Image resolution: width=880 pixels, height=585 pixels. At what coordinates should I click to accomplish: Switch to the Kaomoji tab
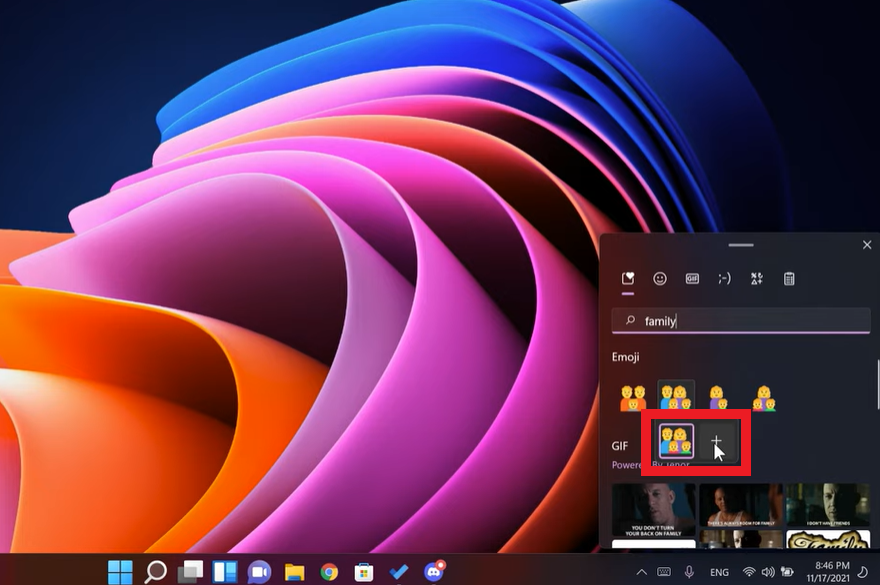[726, 278]
